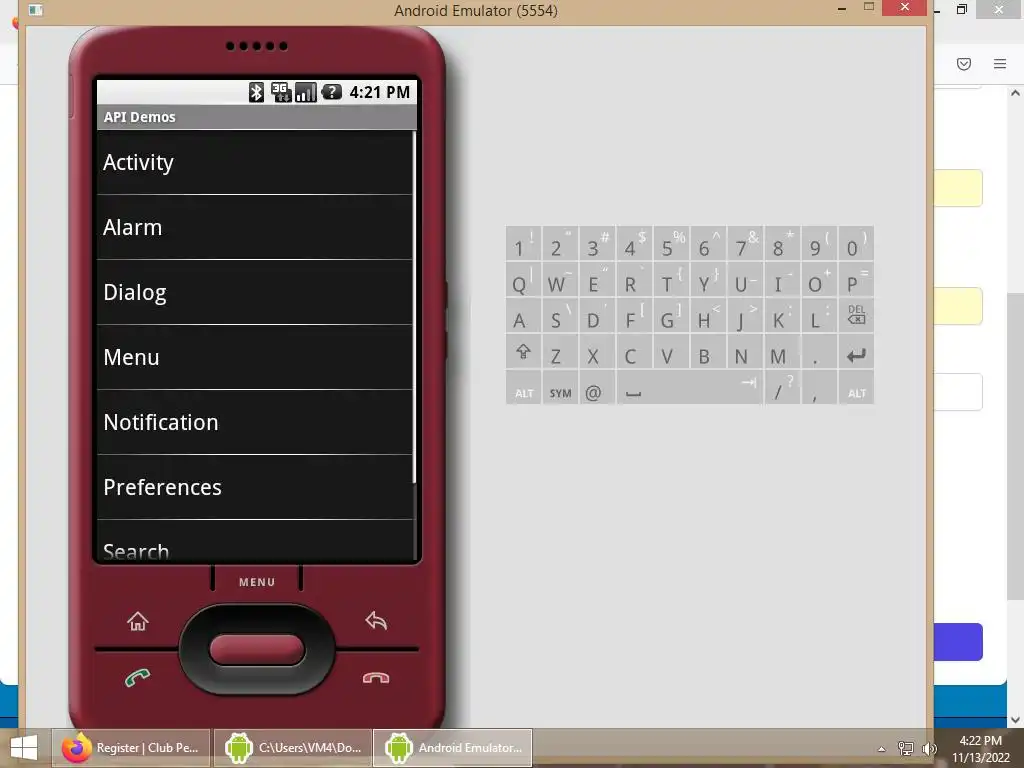Tap the green Call phone button
Viewport: 1024px width, 768px height.
(x=137, y=678)
